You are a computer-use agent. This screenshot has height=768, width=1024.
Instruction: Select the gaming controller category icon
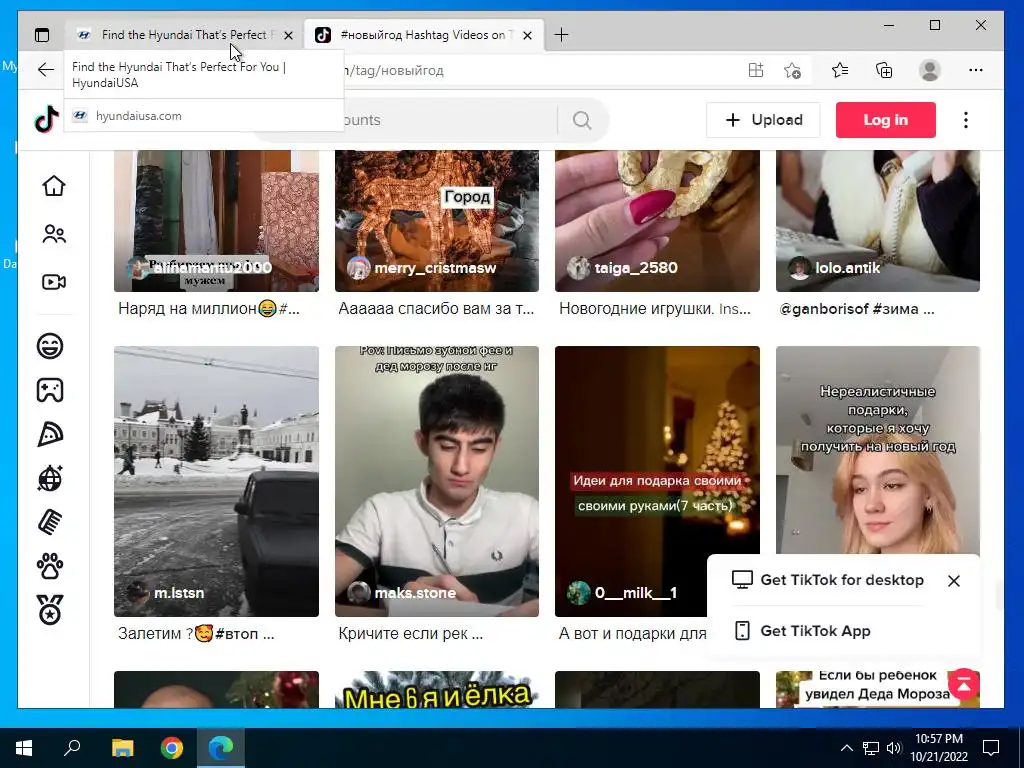tap(50, 390)
